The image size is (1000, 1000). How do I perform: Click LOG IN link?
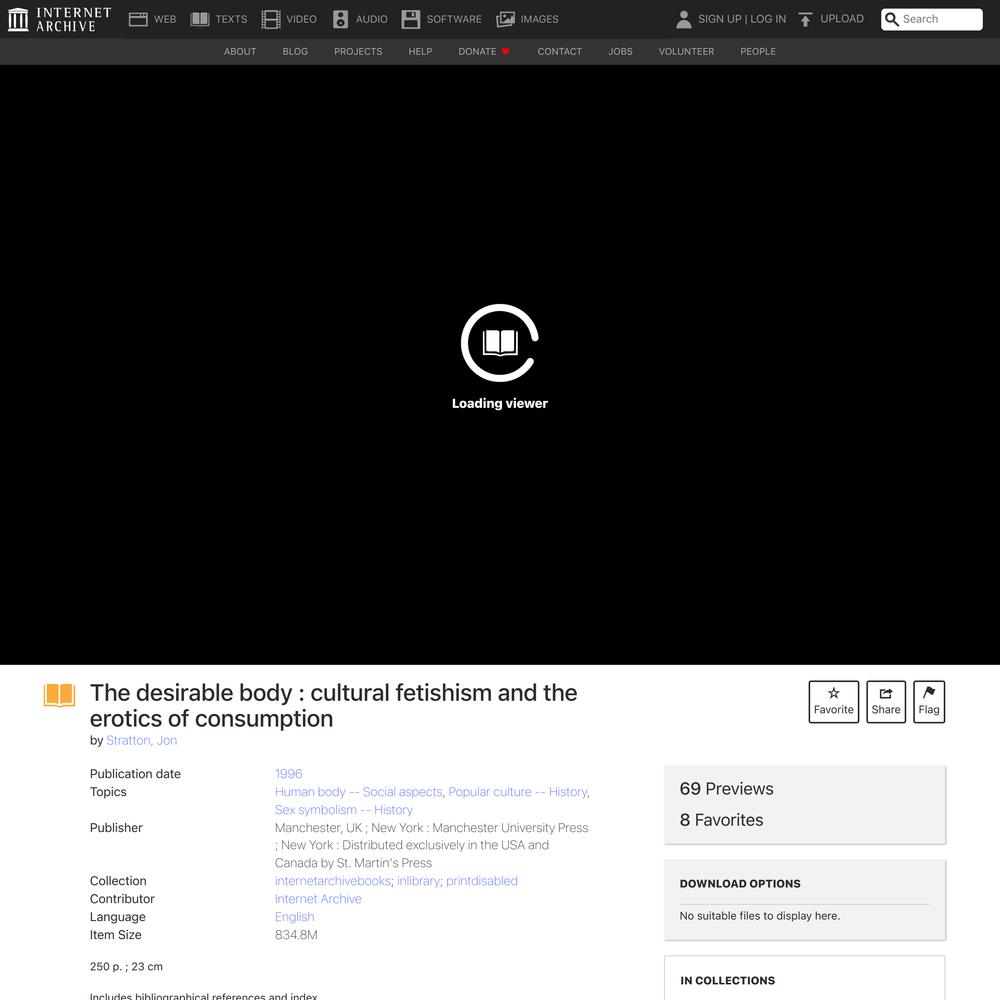click(768, 19)
